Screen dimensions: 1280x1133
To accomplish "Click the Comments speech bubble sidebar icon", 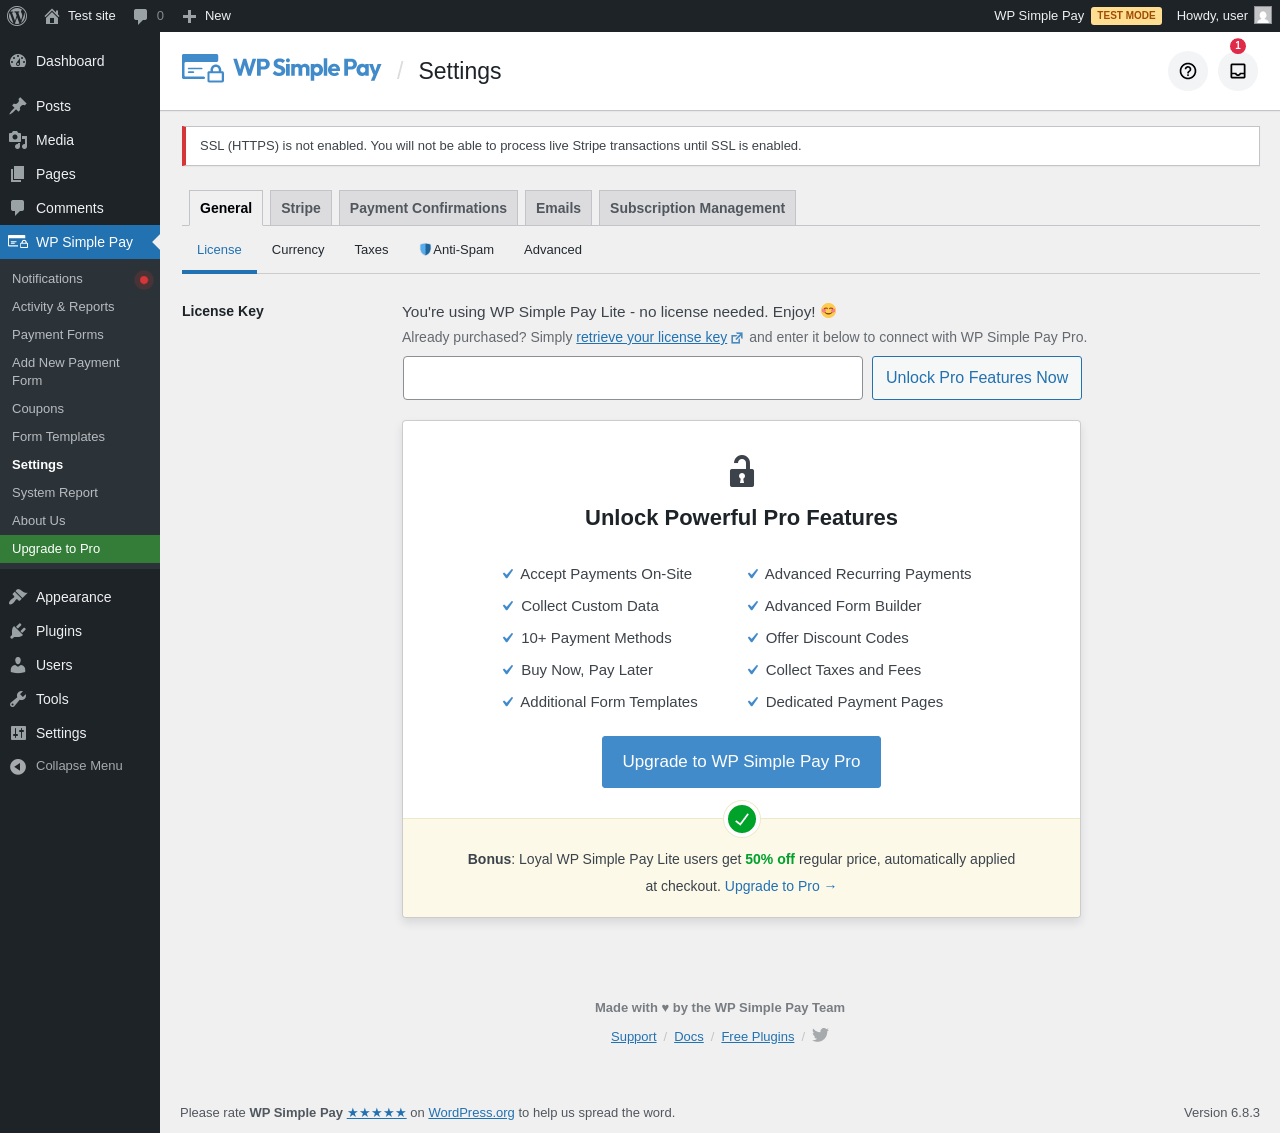I will pyautogui.click(x=18, y=208).
